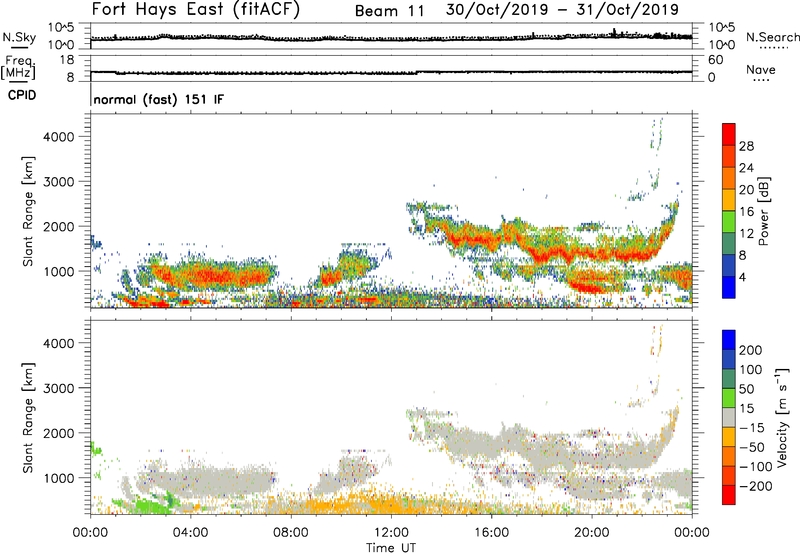Pick the red bottom segment of velocity colorbar
Image resolution: width=800 pixels, height=554 pixels.
[x=729, y=495]
